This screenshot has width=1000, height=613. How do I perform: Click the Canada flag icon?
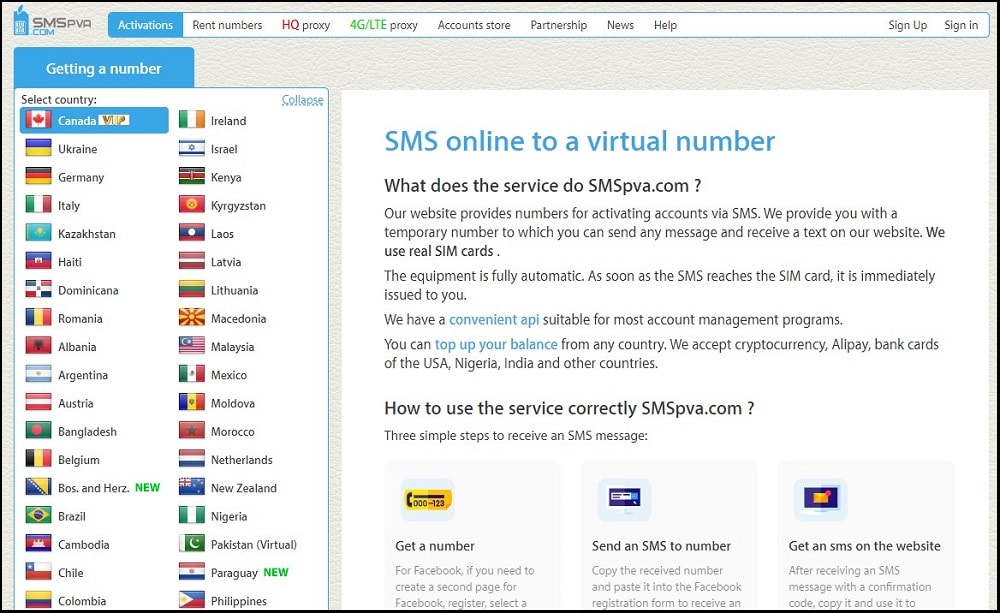point(38,120)
